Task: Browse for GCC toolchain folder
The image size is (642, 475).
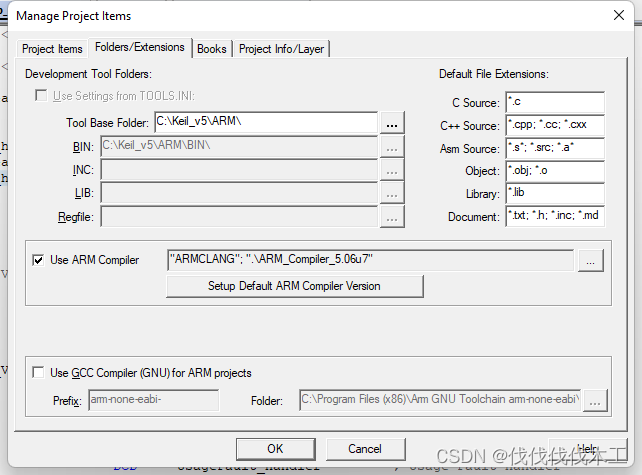Action: tap(595, 400)
